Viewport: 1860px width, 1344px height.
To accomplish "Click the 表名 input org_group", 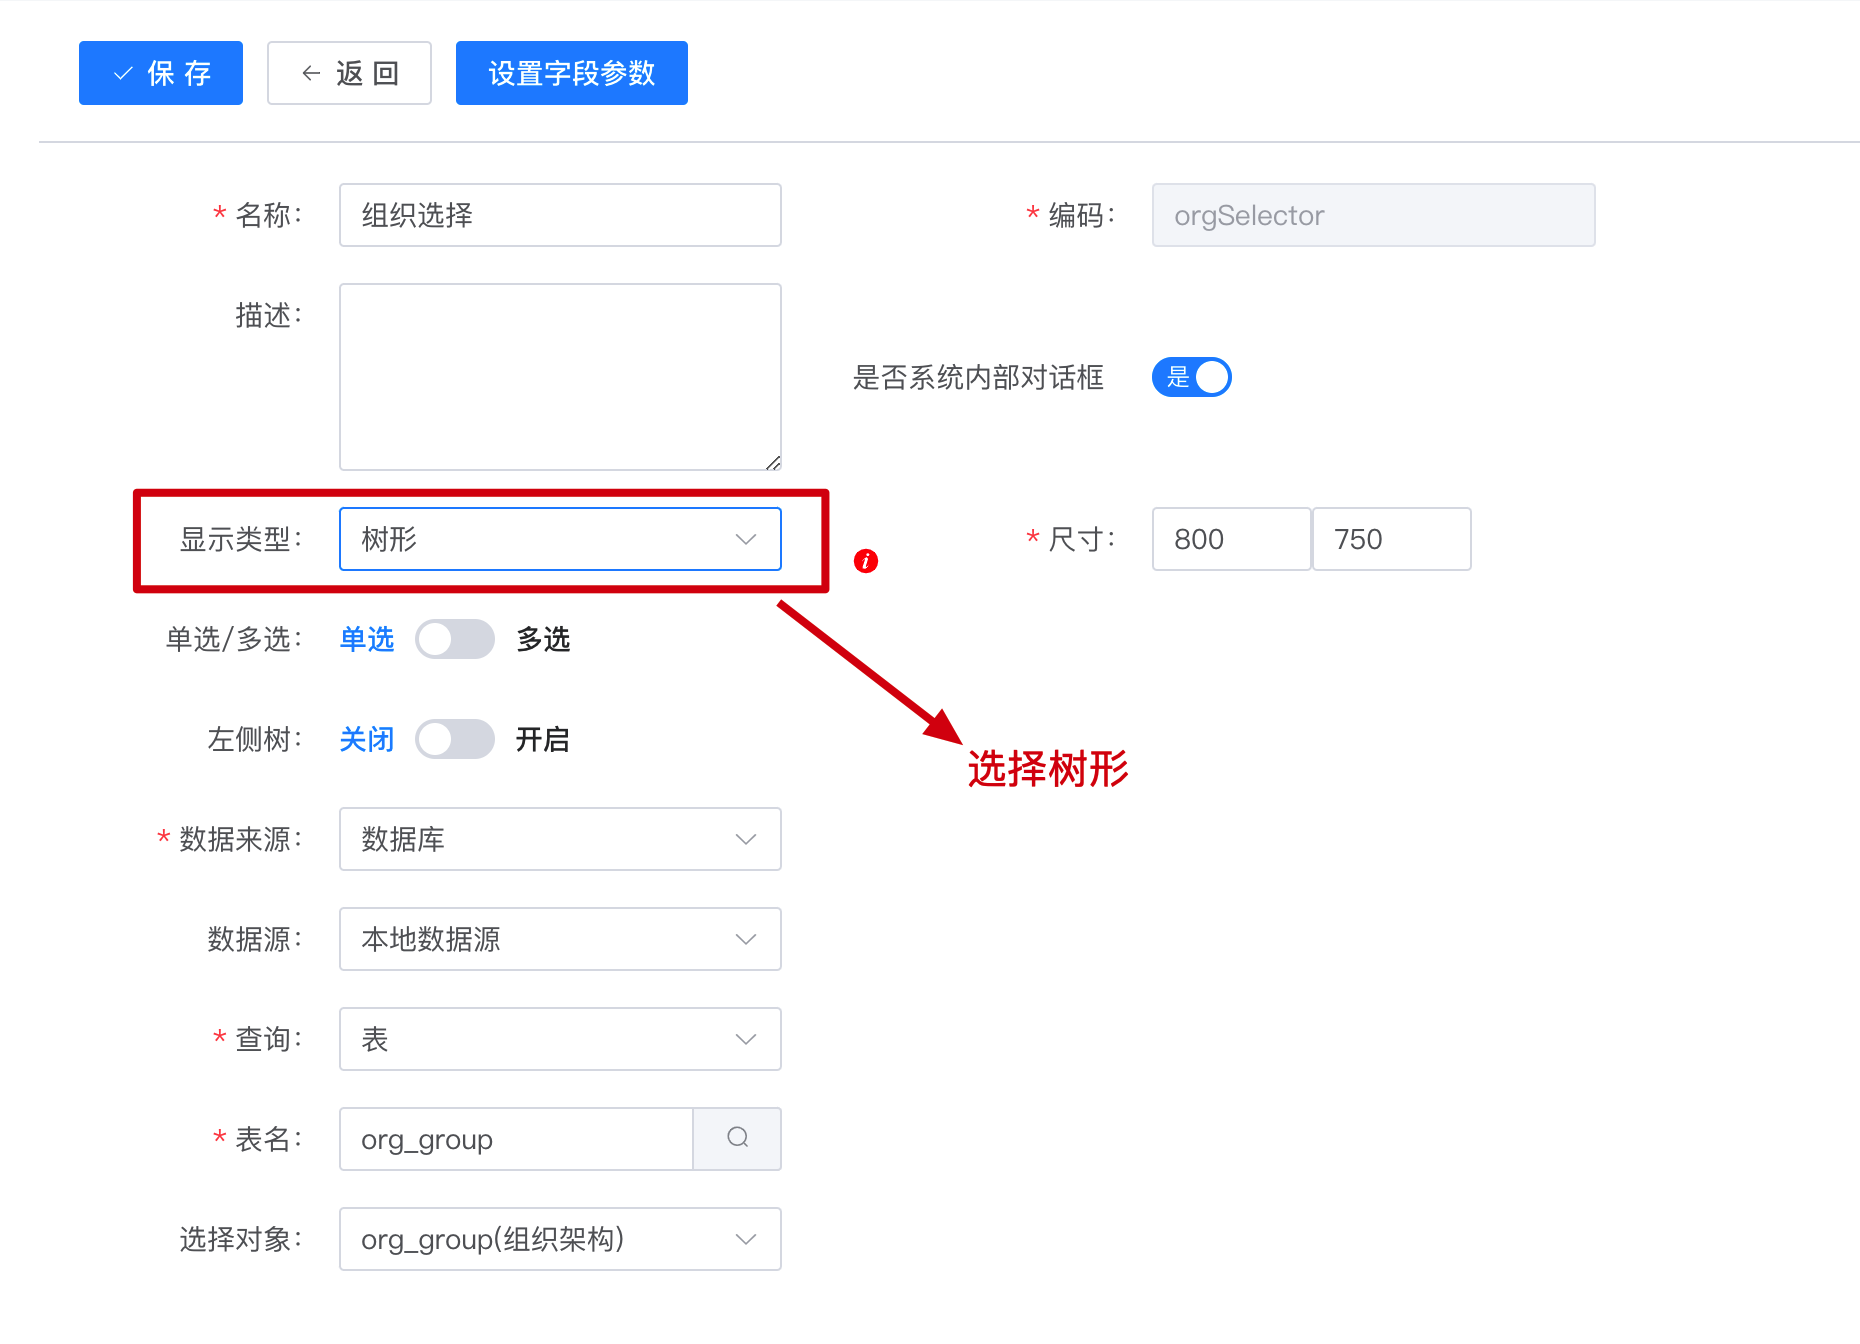I will [516, 1139].
